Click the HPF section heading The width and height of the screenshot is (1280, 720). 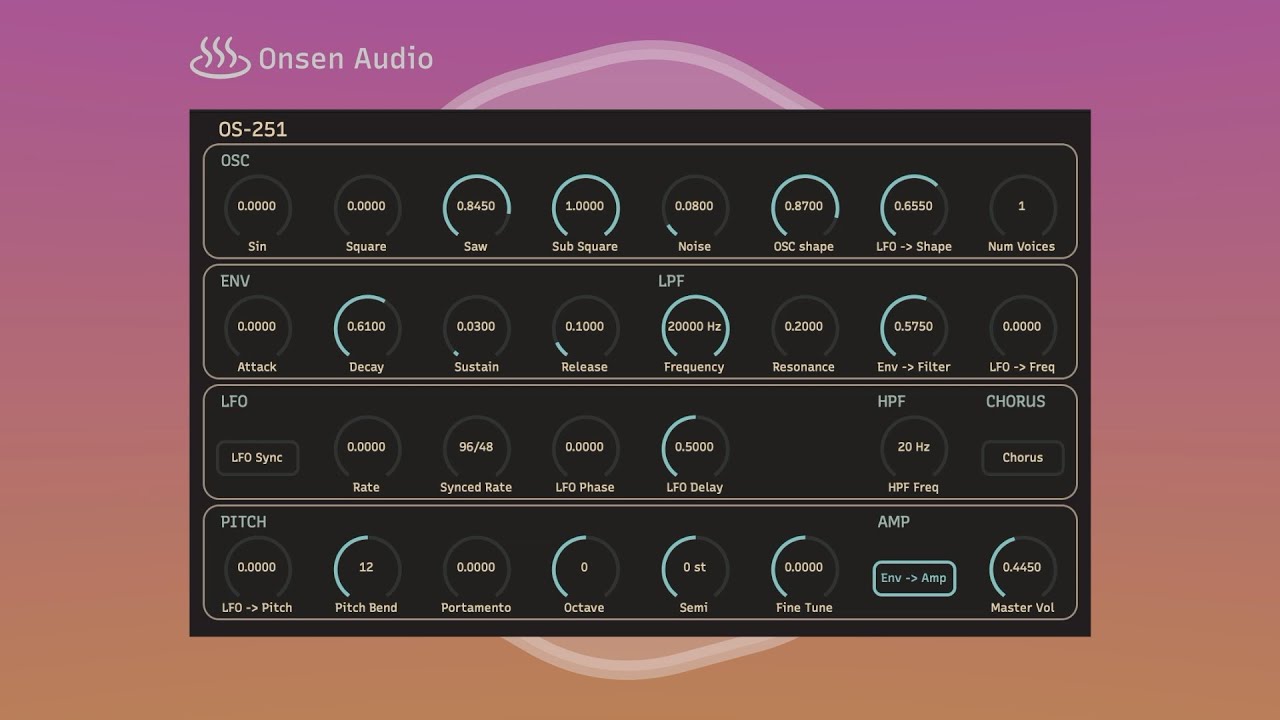tap(891, 401)
